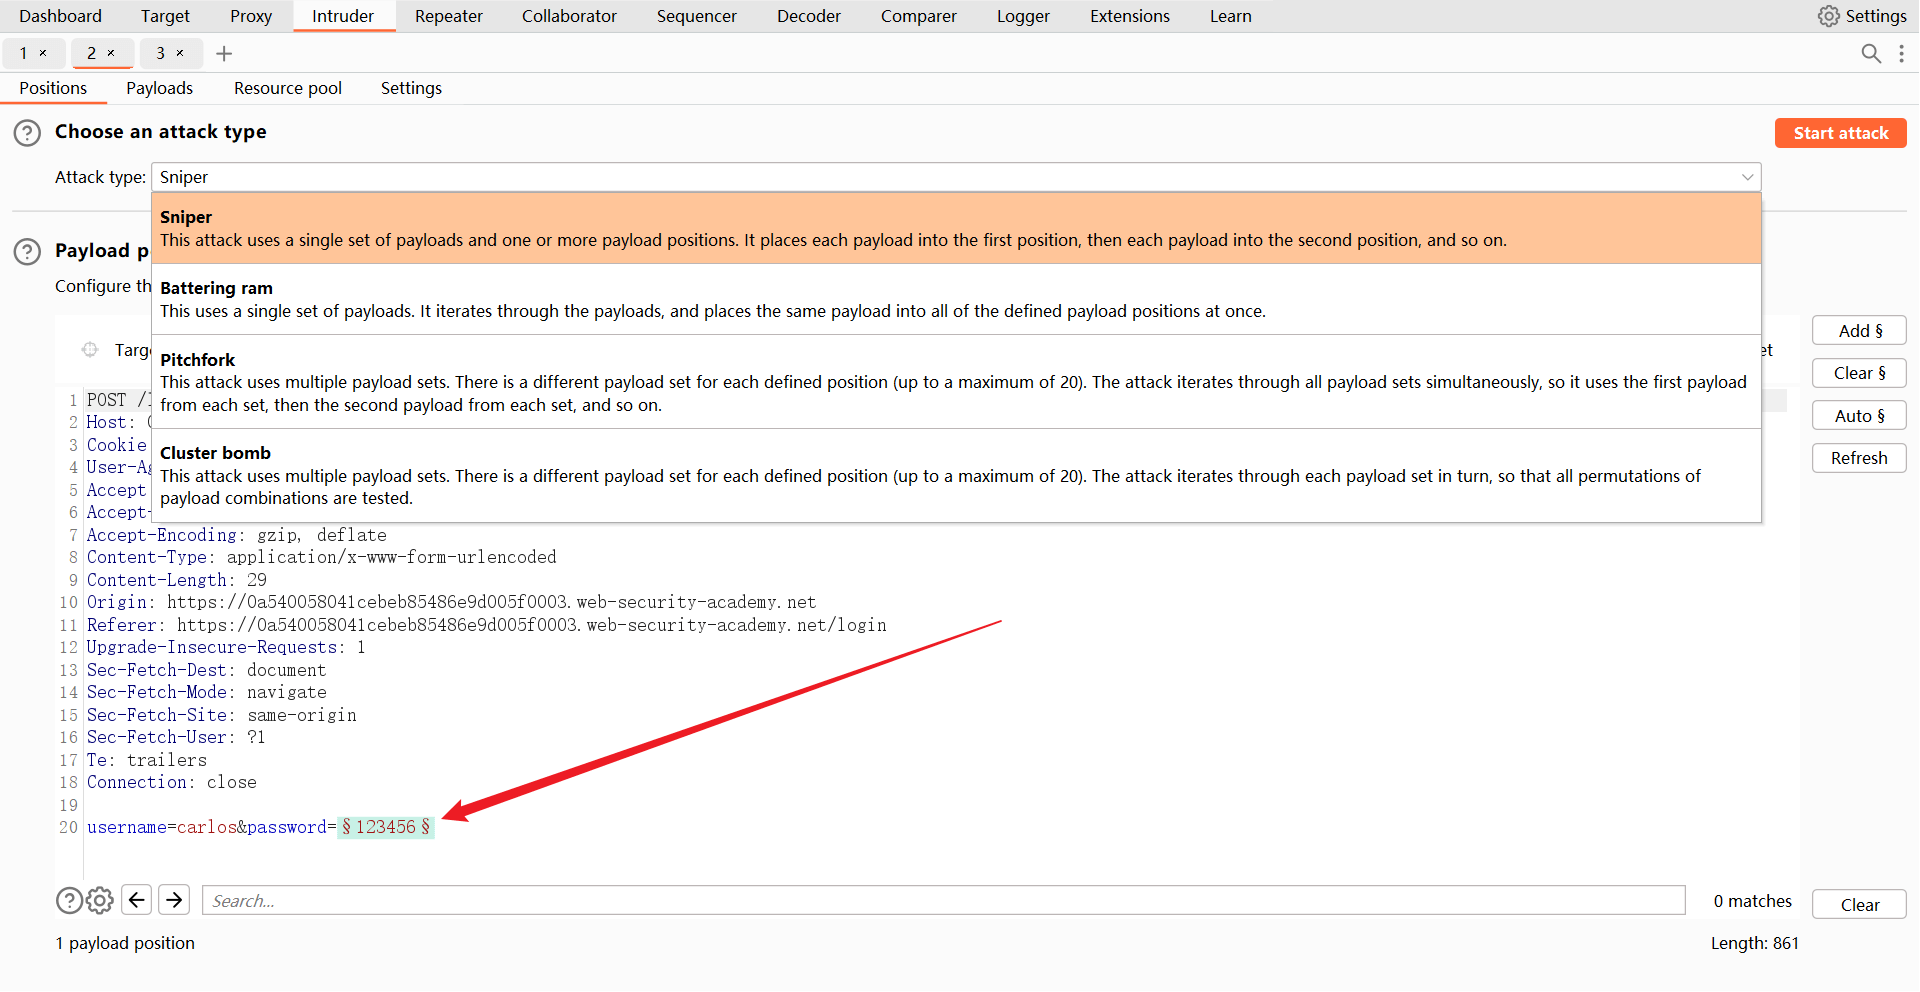This screenshot has width=1920, height=992.
Task: Select the Sniper attack type
Action: pyautogui.click(x=956, y=228)
